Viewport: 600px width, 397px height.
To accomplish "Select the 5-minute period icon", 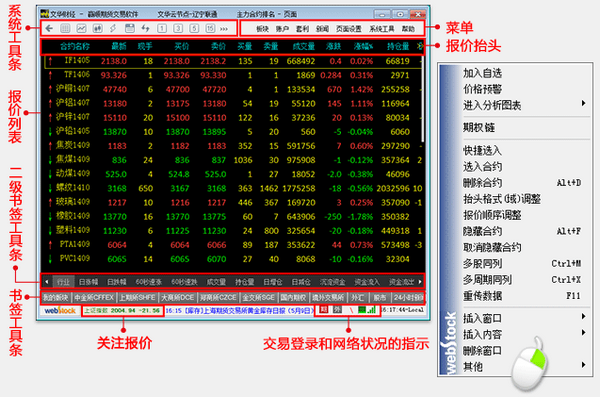I will (194, 28).
